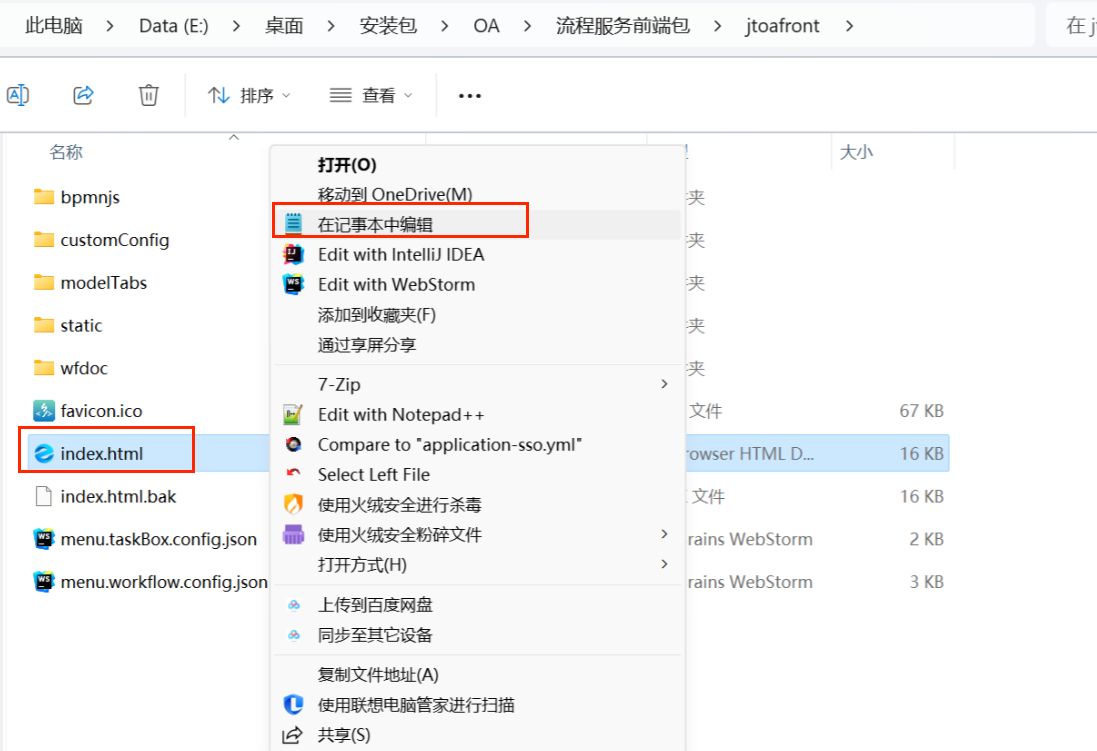Select 复制文件地址(A) menu entry
Viewport: 1097px width, 751px height.
pos(378,674)
